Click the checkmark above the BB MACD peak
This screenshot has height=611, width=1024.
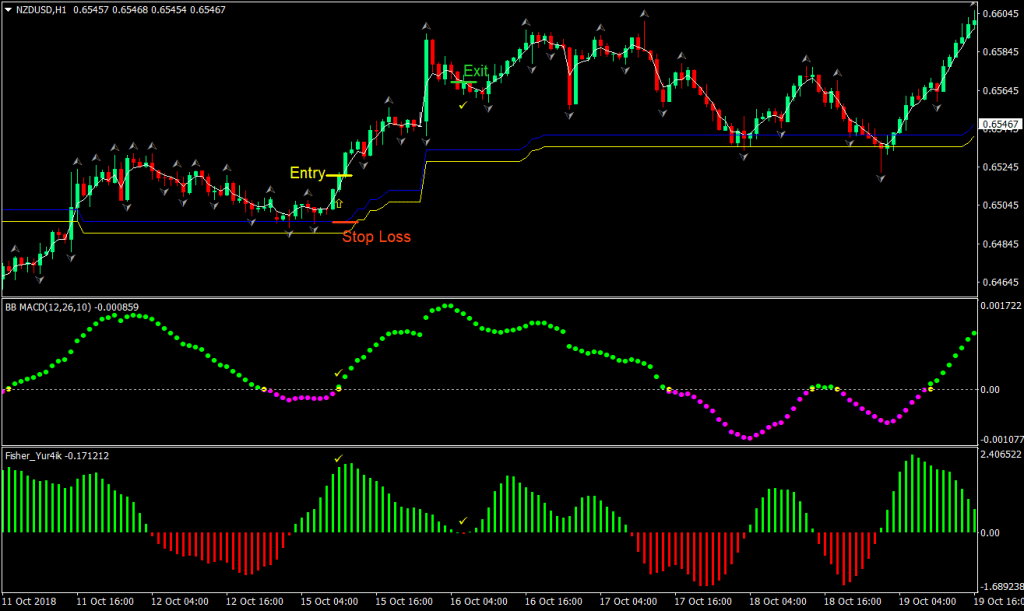coord(338,371)
